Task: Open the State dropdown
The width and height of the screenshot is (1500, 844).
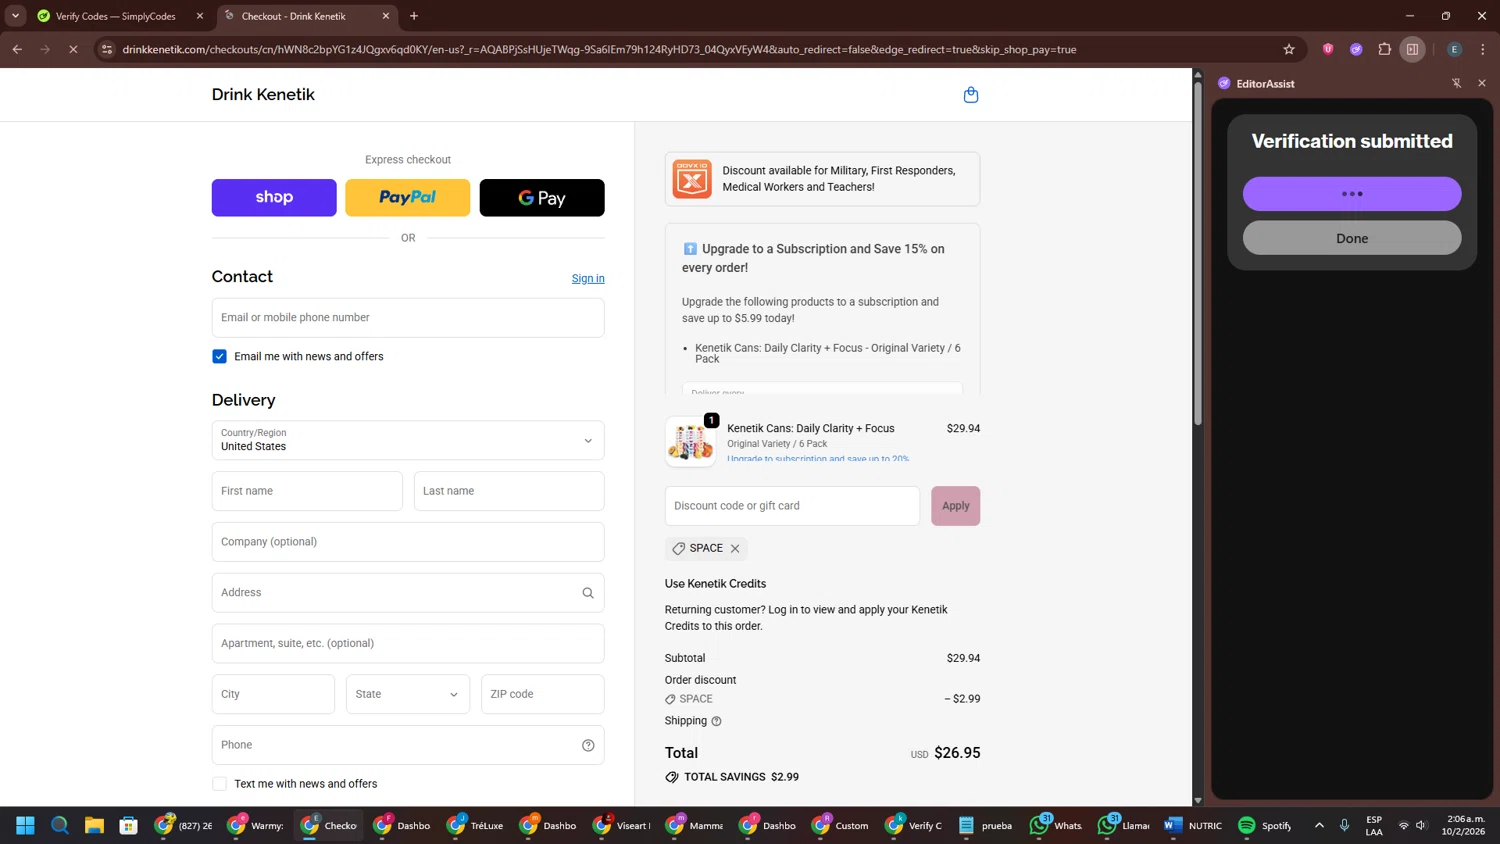Action: (408, 694)
